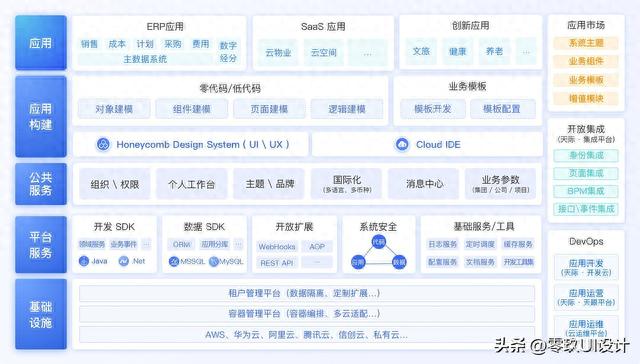Select the 应用 layer block
The image size is (640, 364).
click(x=41, y=42)
